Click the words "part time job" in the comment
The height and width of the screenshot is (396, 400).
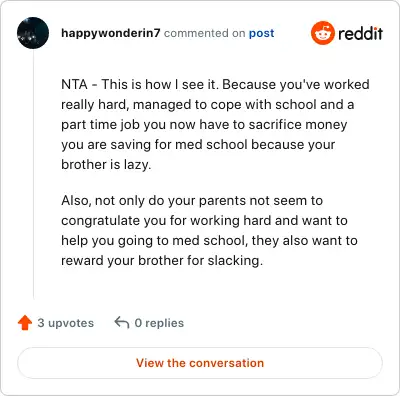click(x=100, y=124)
